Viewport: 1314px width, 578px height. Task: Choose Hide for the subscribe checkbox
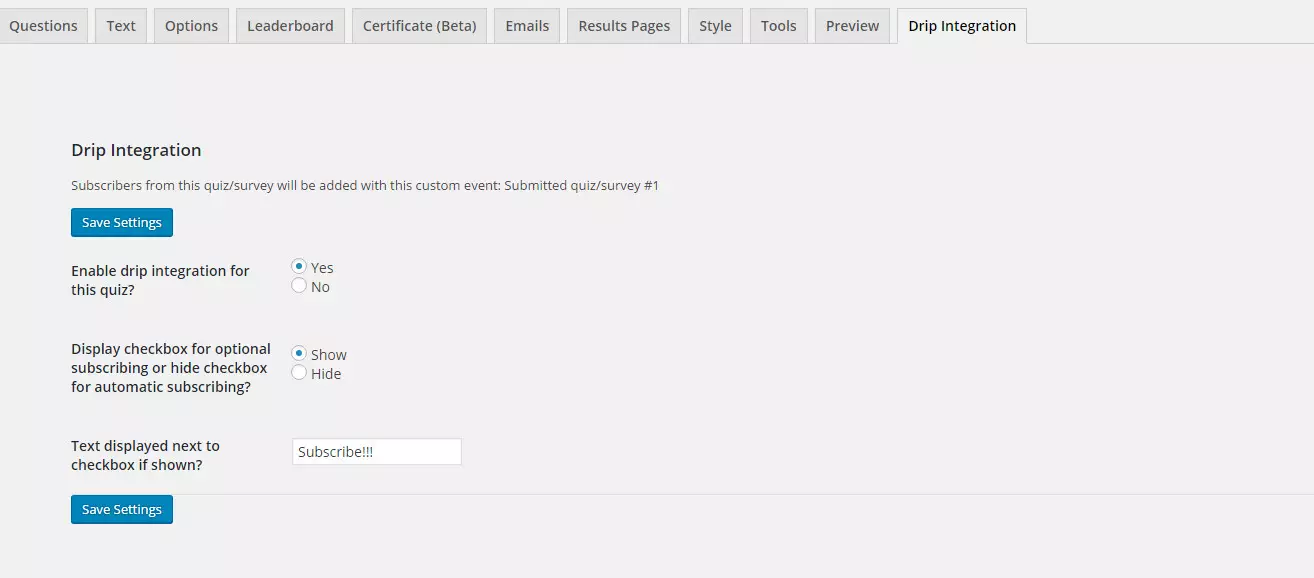(299, 373)
